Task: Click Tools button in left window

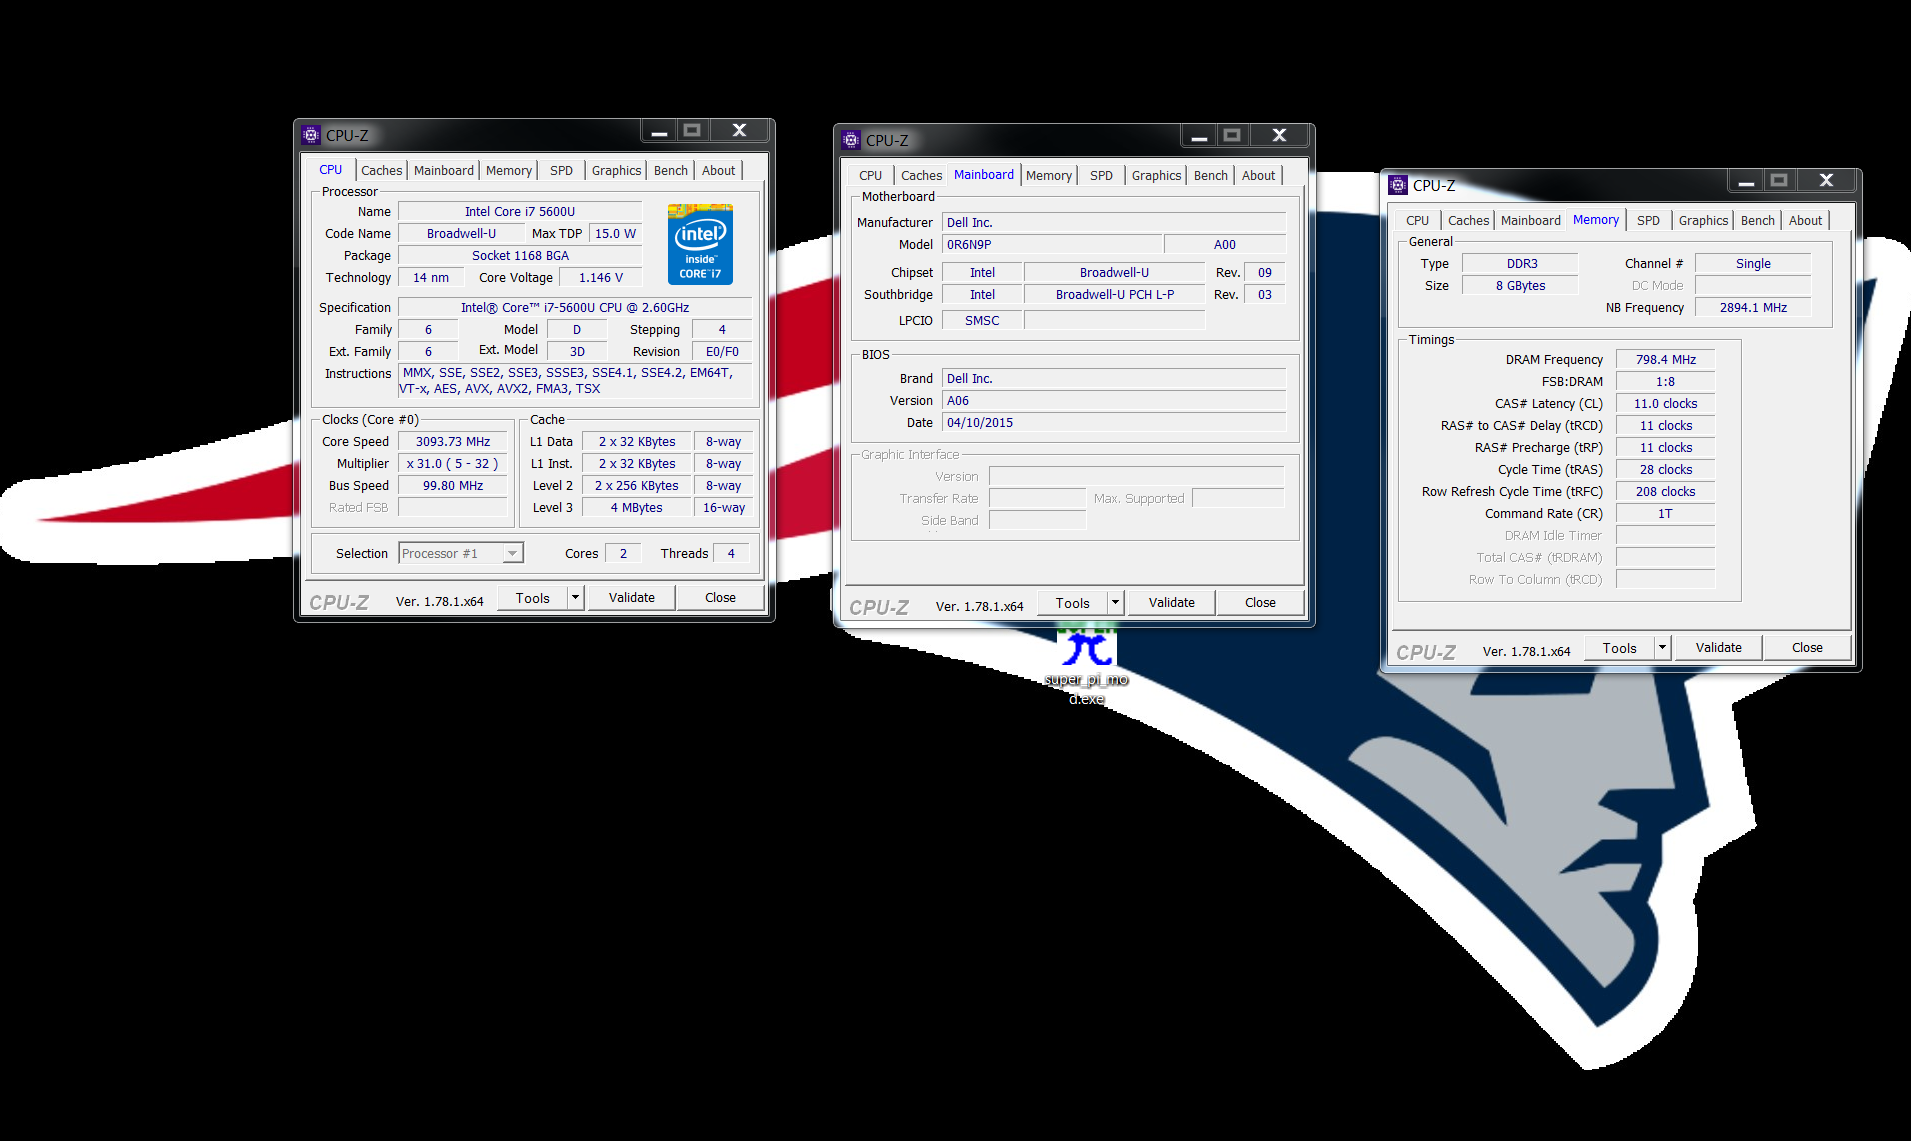Action: pos(532,598)
